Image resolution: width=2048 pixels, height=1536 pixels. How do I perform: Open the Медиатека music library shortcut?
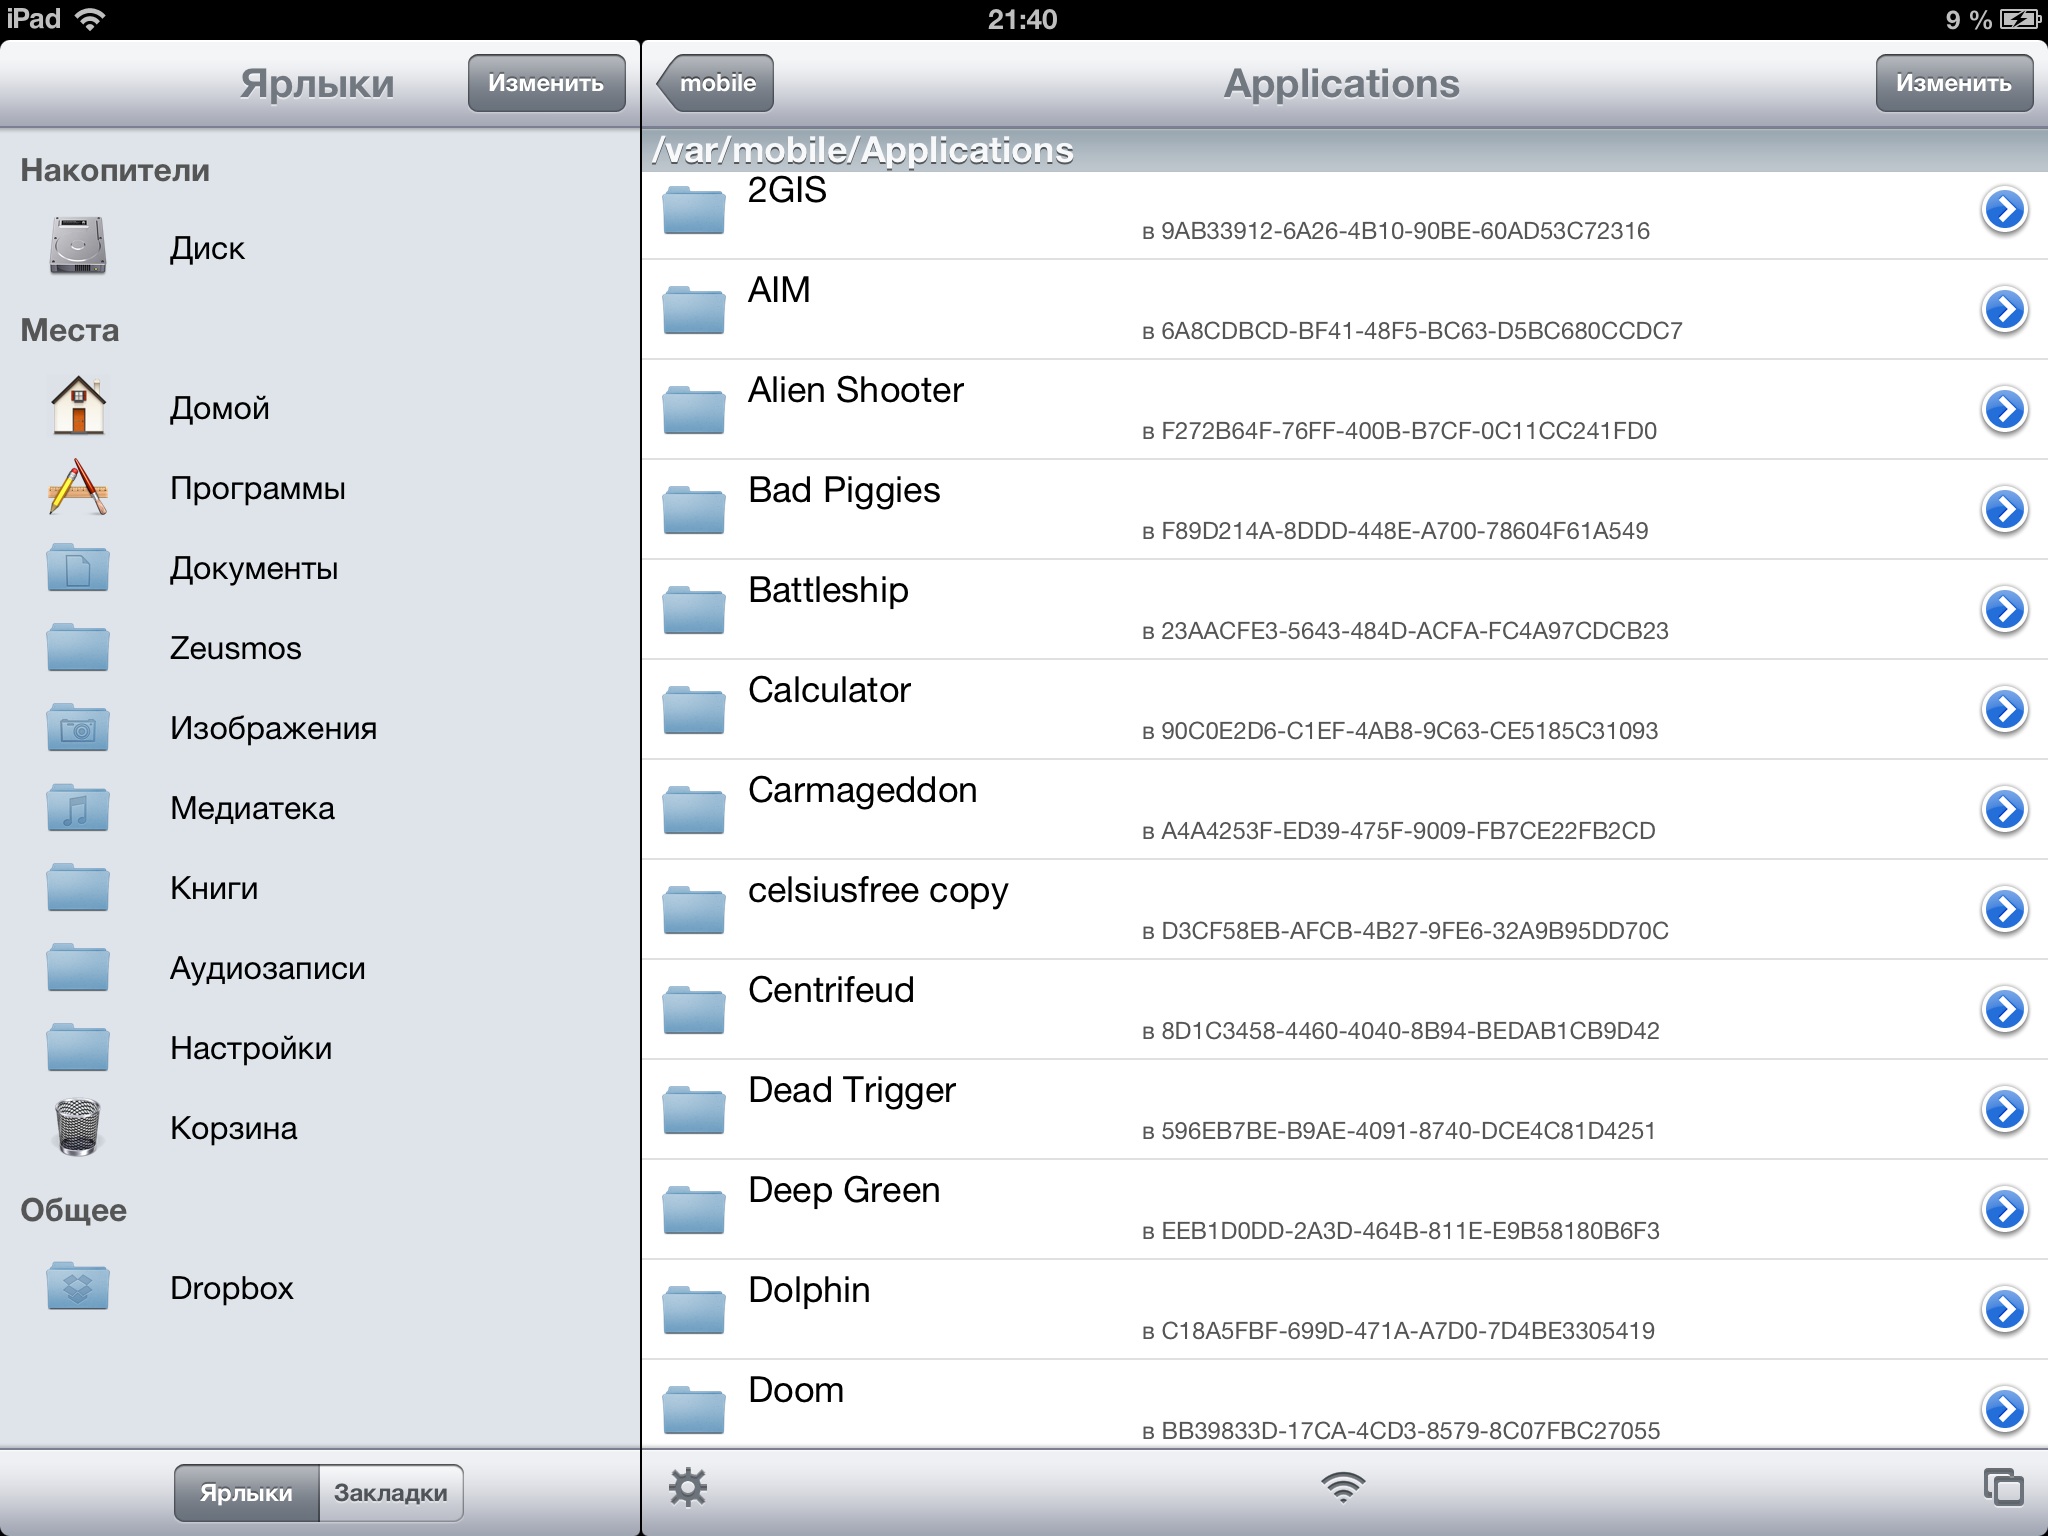(x=319, y=807)
